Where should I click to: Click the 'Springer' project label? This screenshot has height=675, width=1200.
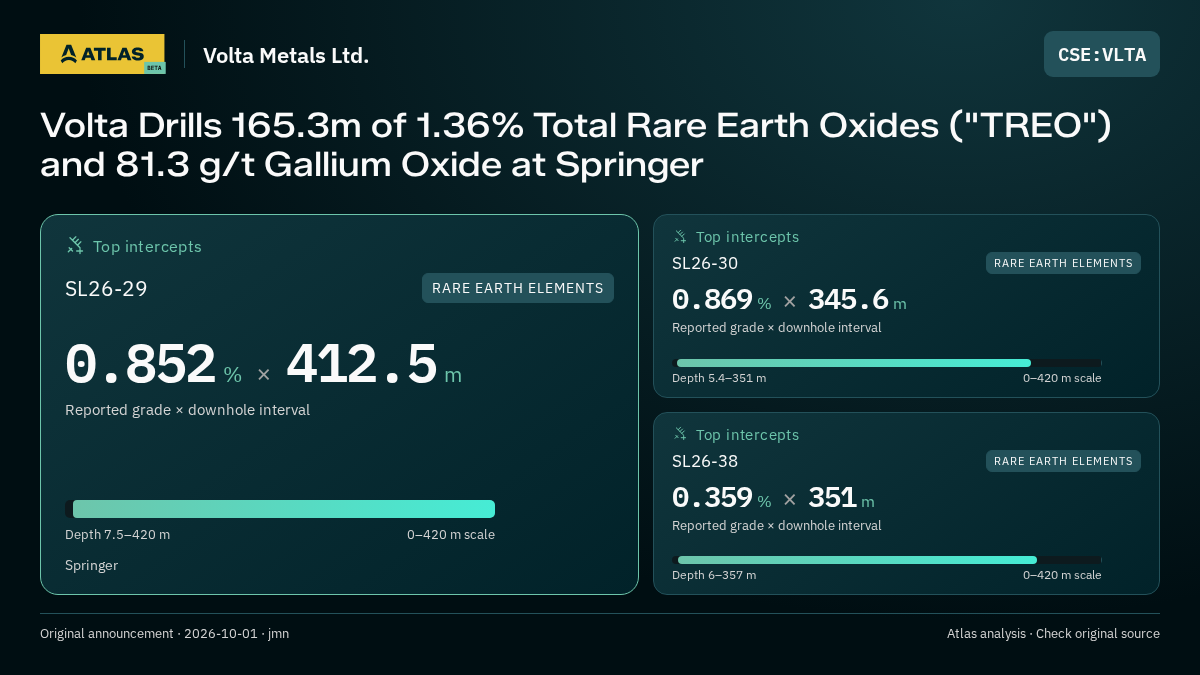coord(91,565)
